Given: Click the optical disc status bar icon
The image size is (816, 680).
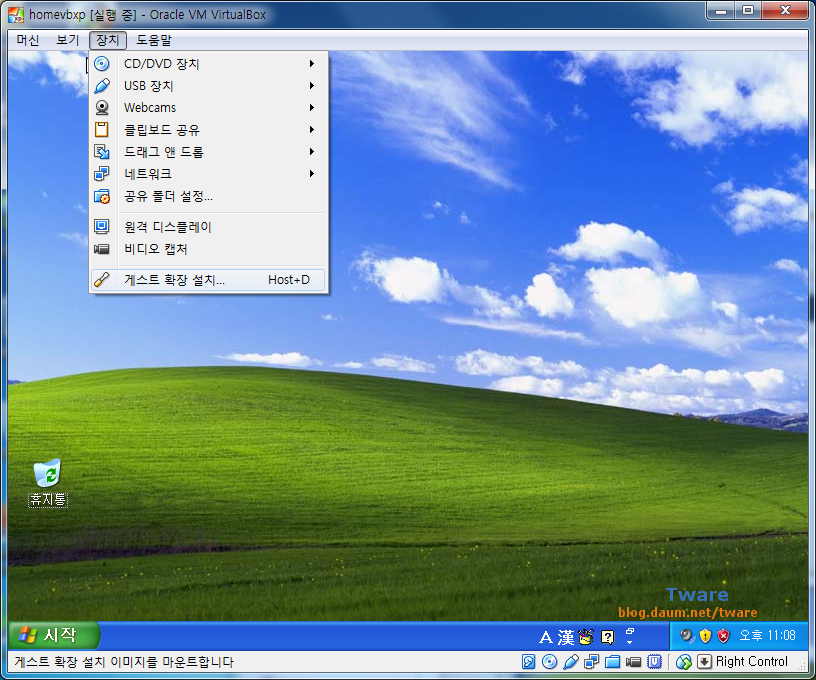Looking at the screenshot, I should click(x=550, y=662).
